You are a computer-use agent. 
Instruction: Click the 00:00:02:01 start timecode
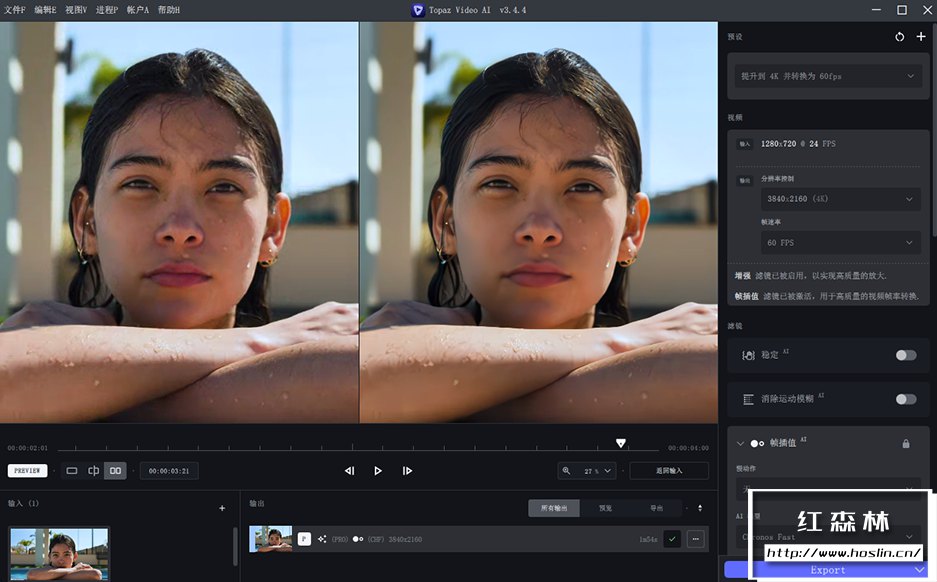click(x=27, y=448)
